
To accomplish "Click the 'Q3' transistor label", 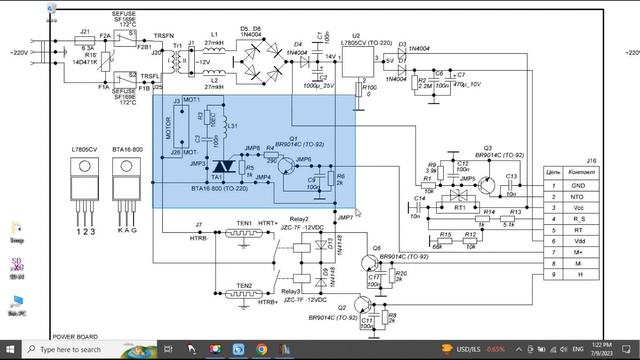I will click(x=487, y=148).
